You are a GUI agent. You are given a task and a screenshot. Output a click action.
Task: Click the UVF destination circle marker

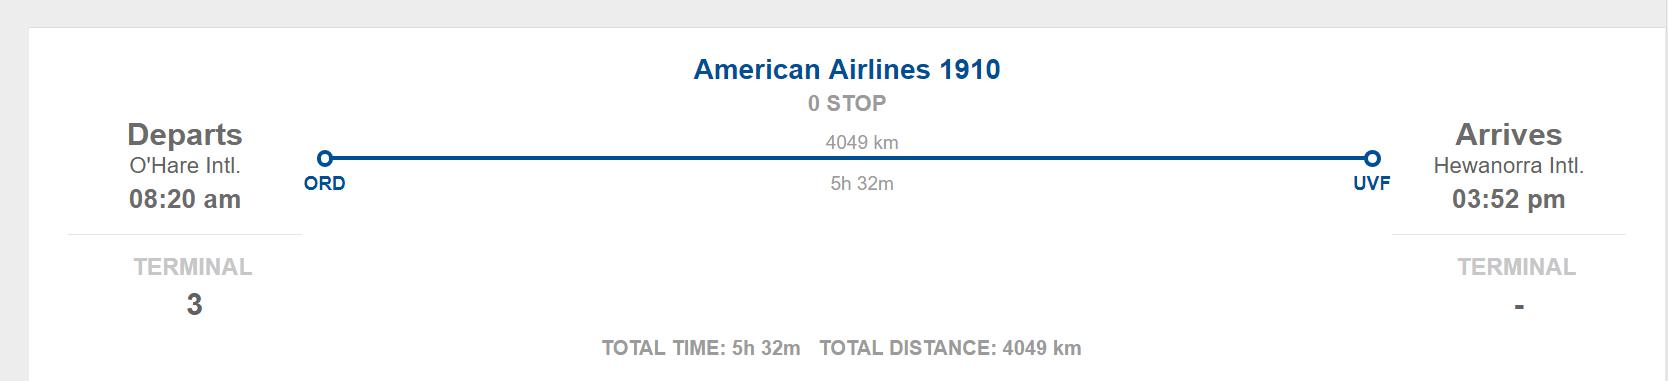tap(1372, 158)
